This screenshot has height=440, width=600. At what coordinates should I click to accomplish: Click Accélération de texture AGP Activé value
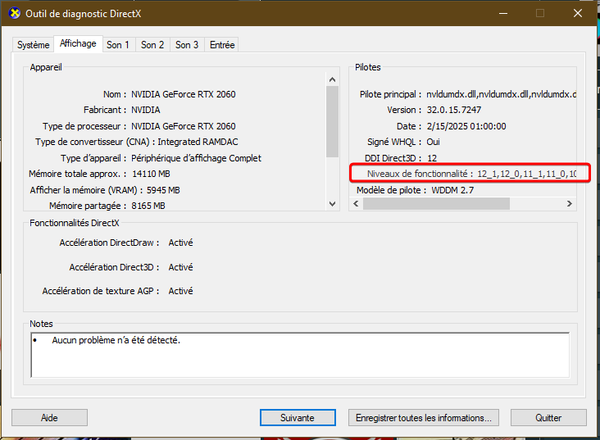tap(181, 291)
